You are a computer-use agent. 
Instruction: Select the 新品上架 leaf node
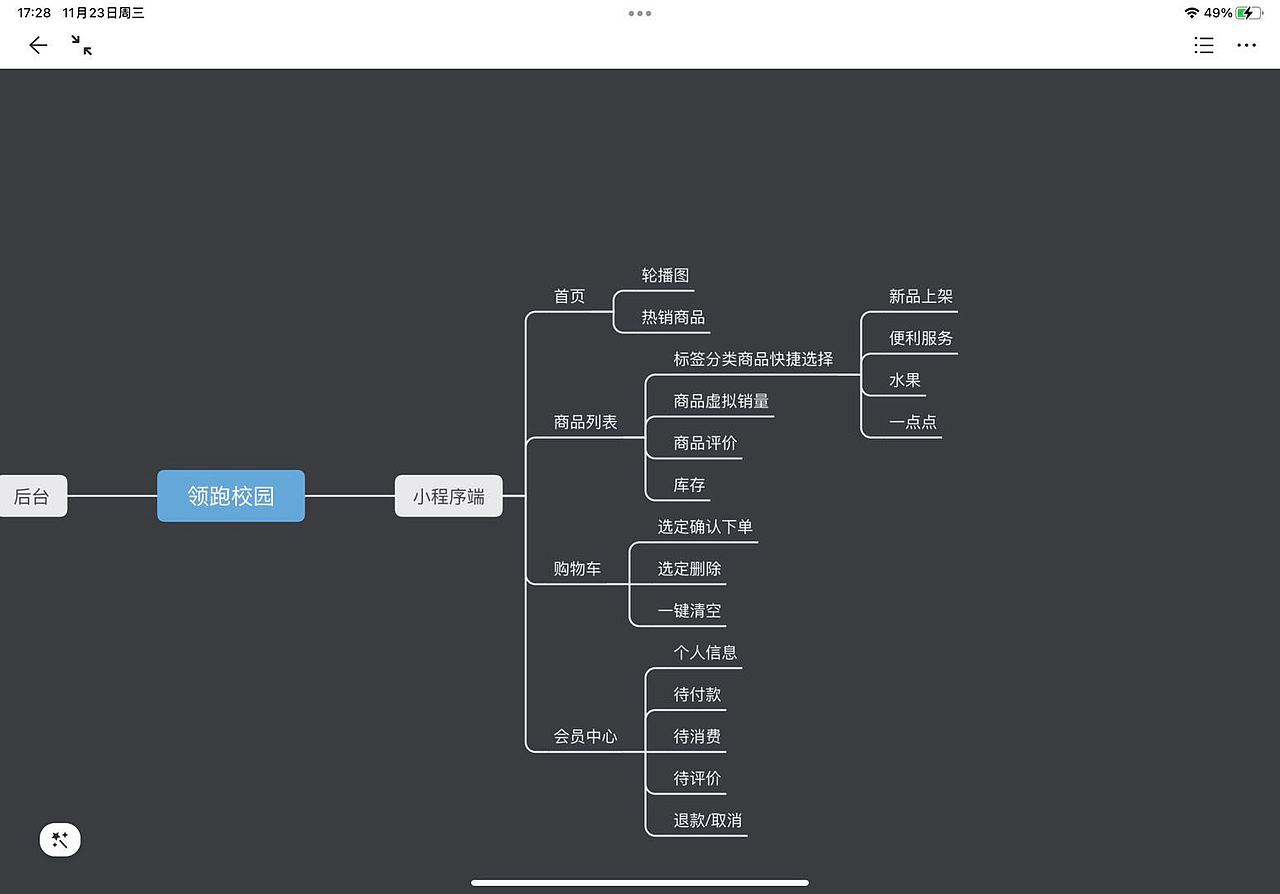pos(919,296)
